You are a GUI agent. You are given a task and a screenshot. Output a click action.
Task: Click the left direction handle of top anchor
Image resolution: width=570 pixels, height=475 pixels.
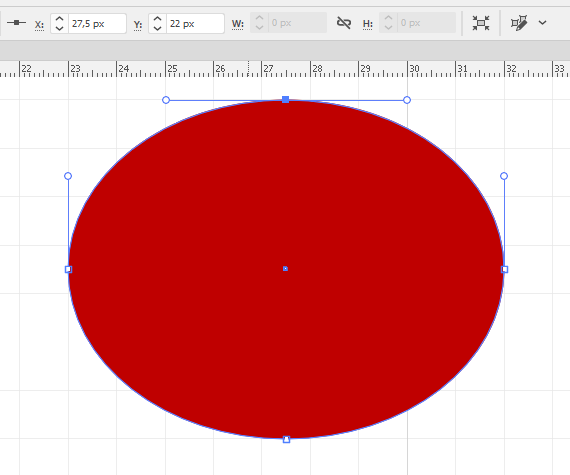(166, 100)
